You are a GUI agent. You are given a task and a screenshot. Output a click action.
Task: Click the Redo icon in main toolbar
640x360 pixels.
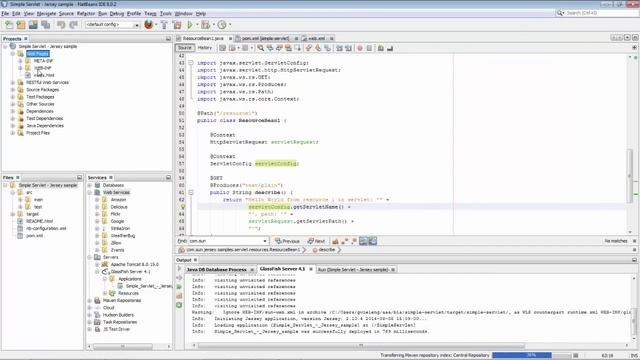point(73,25)
